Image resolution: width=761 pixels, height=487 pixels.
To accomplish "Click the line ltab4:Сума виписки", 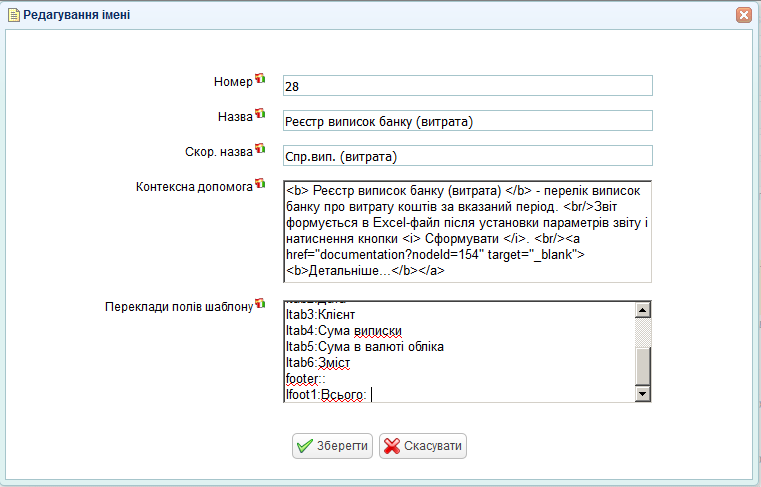I will tap(344, 331).
